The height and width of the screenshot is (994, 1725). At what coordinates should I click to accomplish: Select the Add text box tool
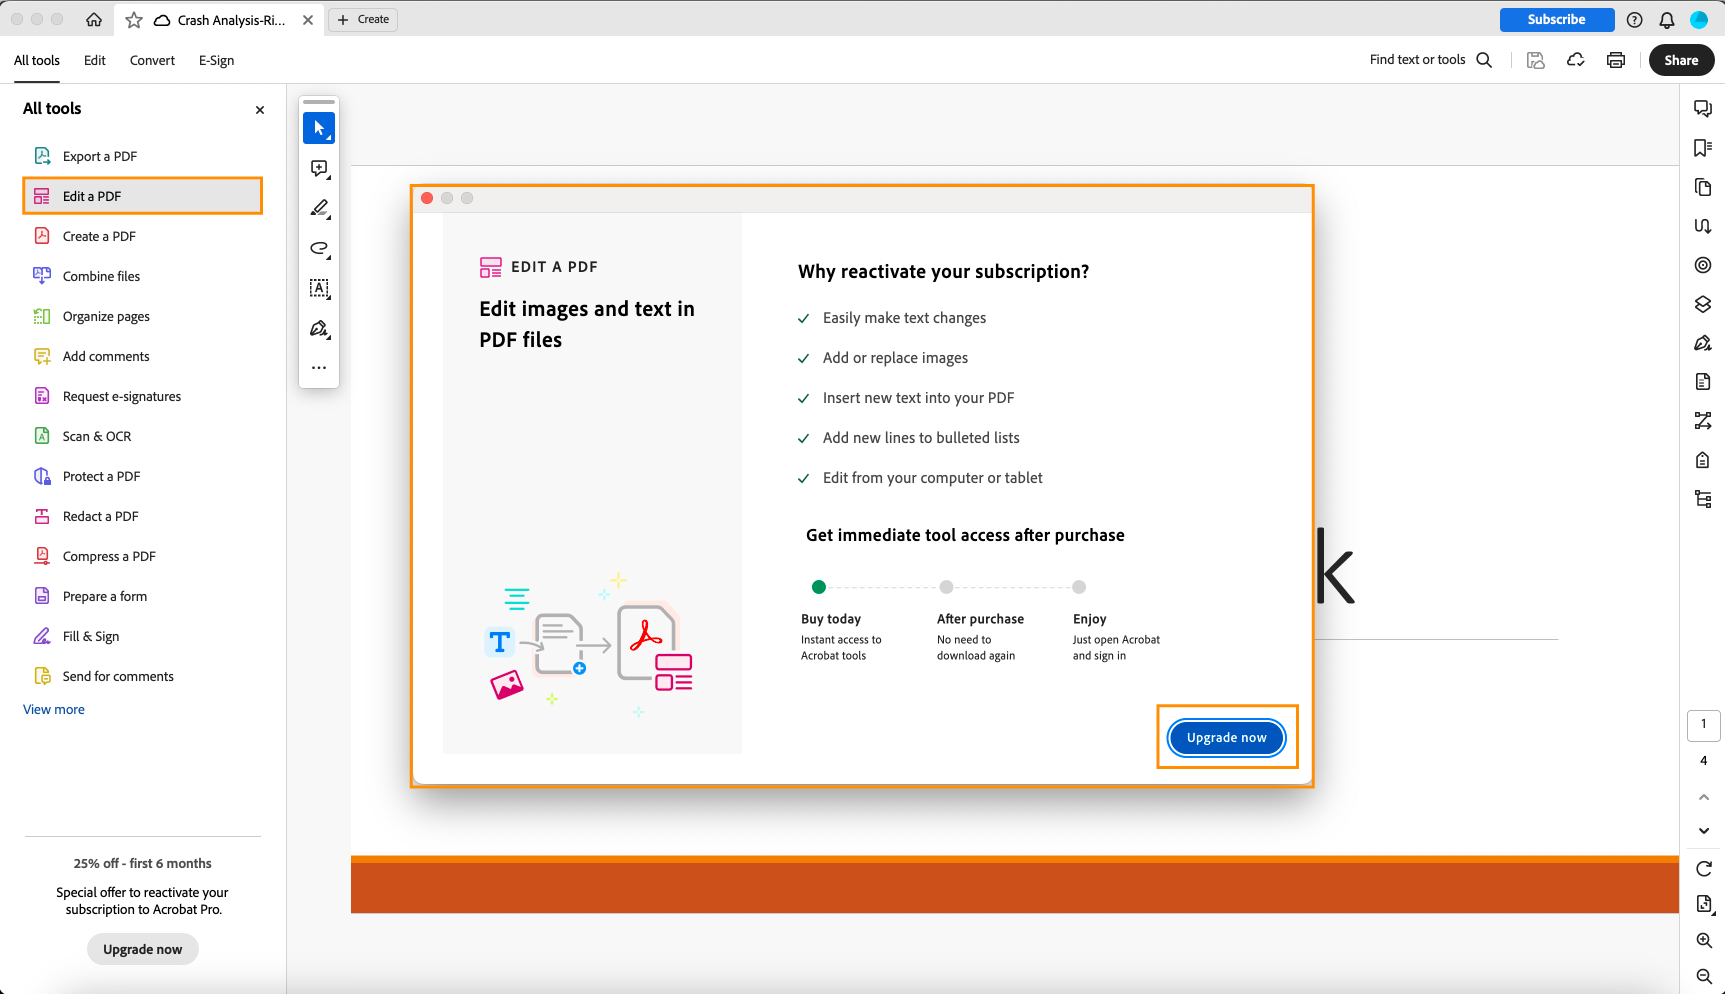[x=319, y=288]
